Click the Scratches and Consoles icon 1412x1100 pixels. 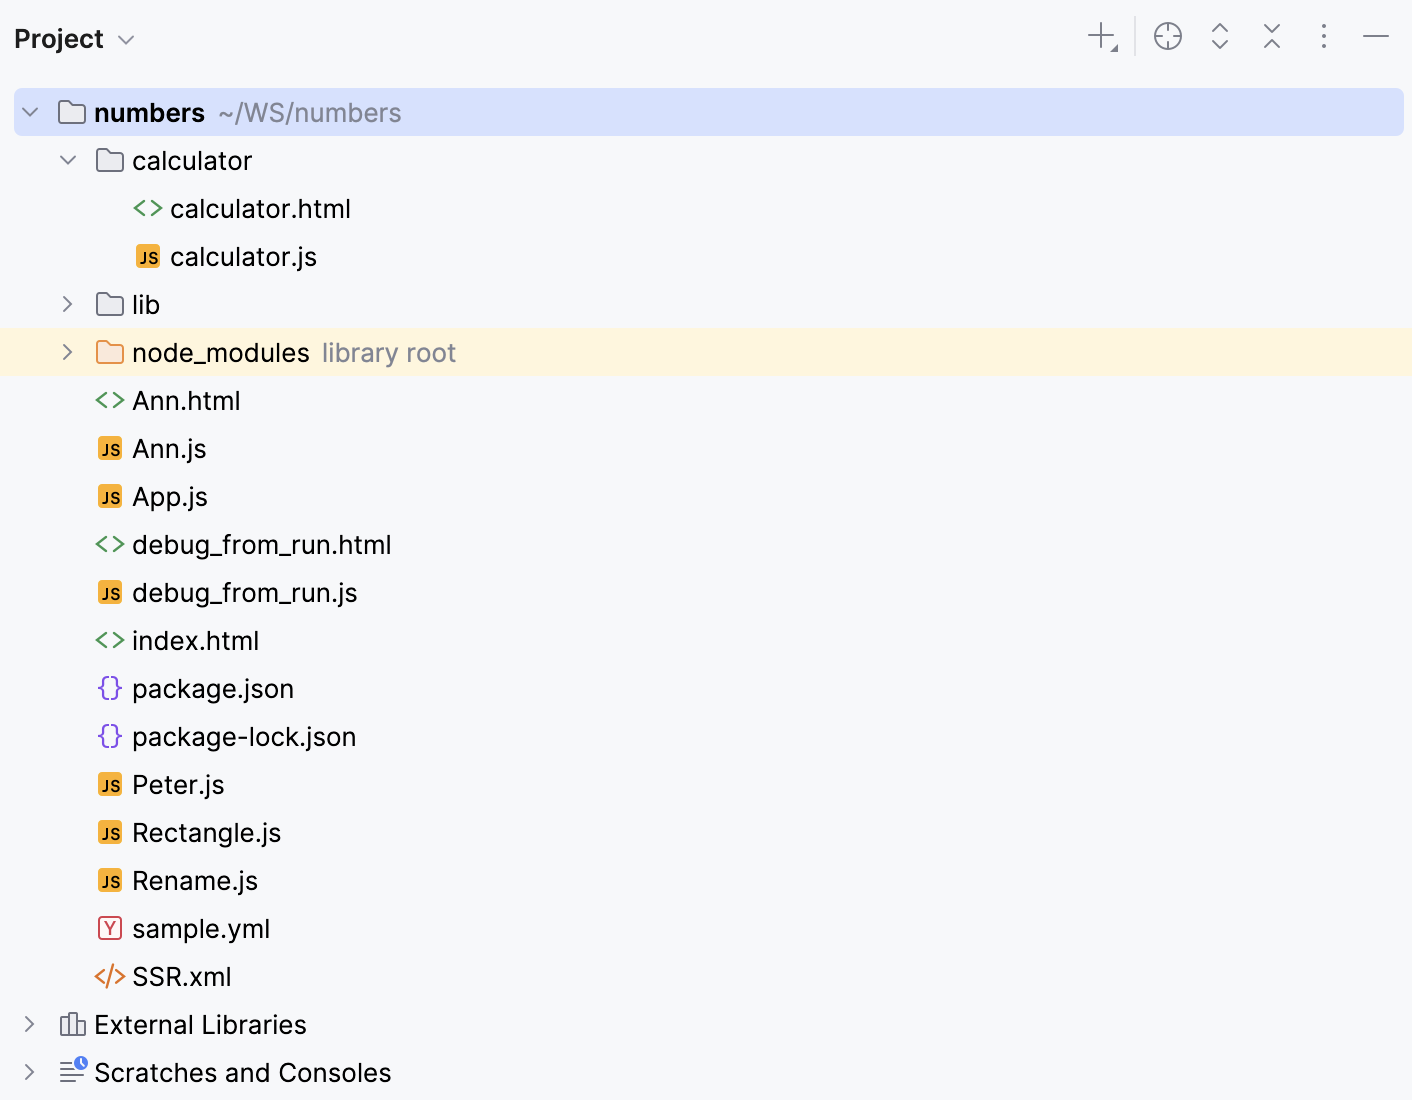click(71, 1071)
